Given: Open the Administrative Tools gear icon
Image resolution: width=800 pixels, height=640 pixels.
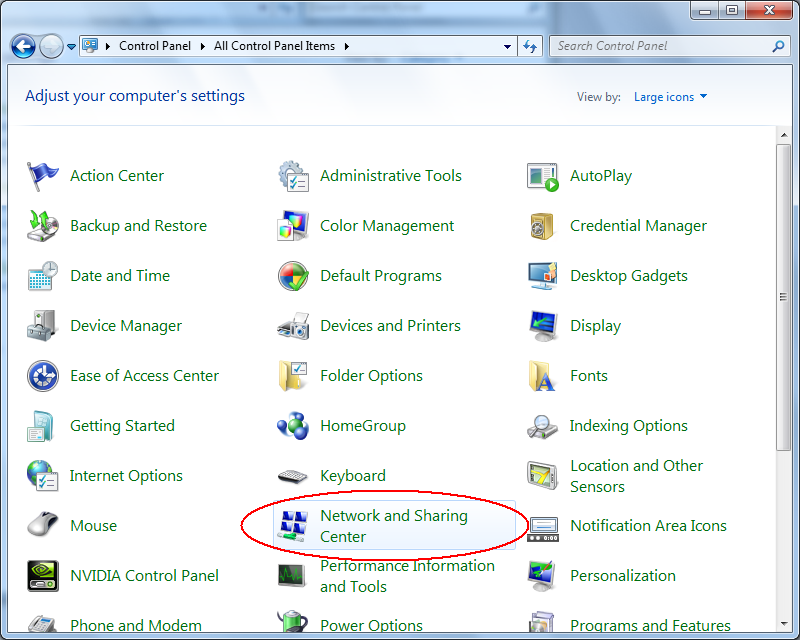Looking at the screenshot, I should (x=293, y=176).
